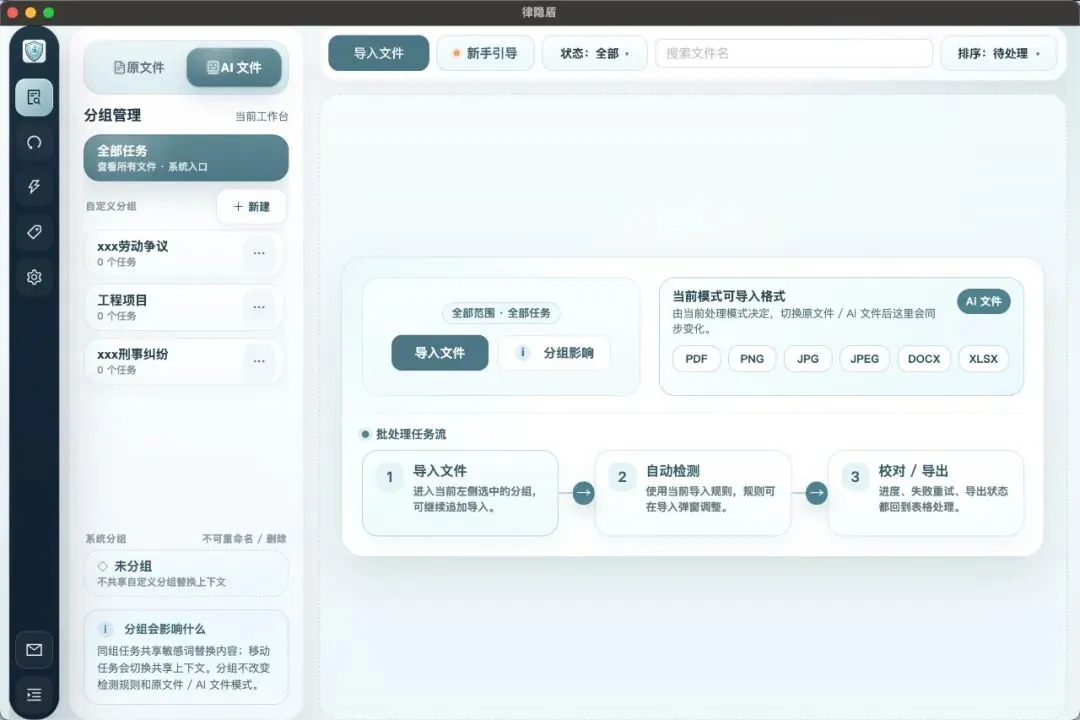Click step 3 校对 / 导出 card
The width and height of the screenshot is (1080, 720).
tap(926, 493)
